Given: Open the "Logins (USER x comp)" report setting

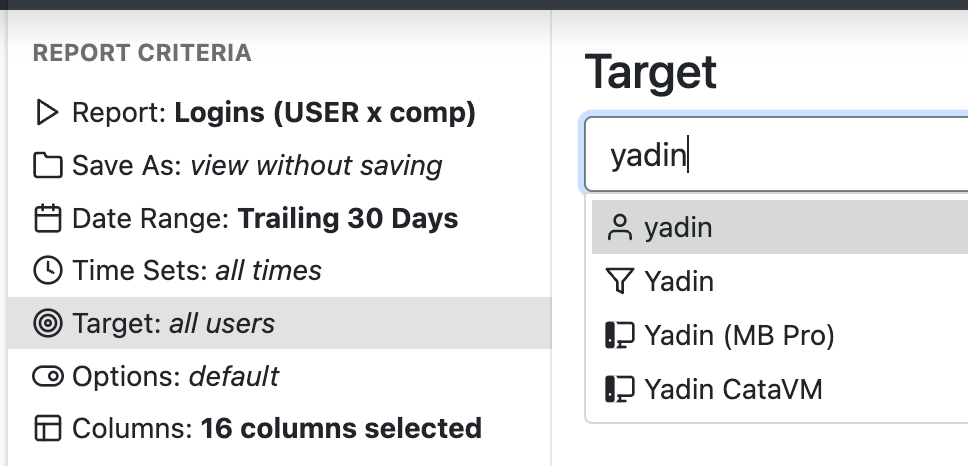Looking at the screenshot, I should 325,113.
